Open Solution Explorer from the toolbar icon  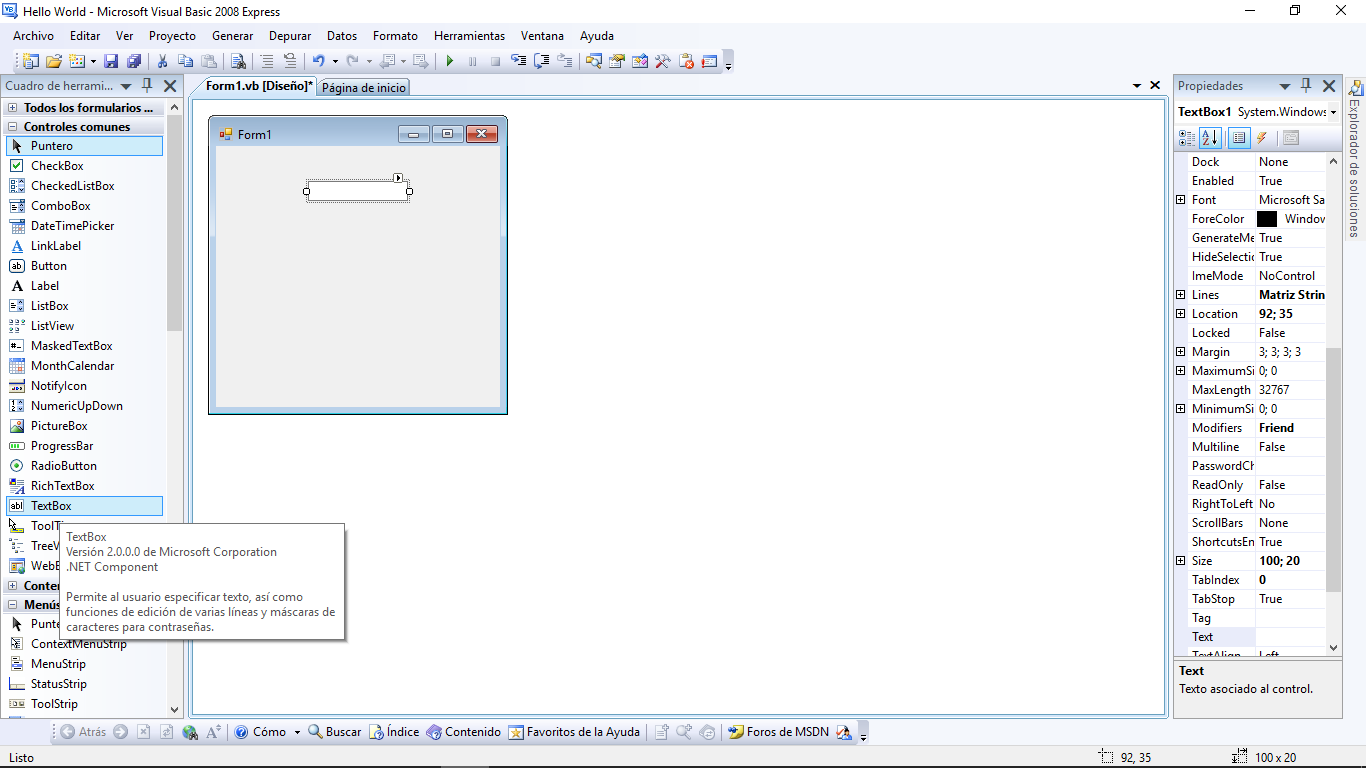(x=593, y=61)
